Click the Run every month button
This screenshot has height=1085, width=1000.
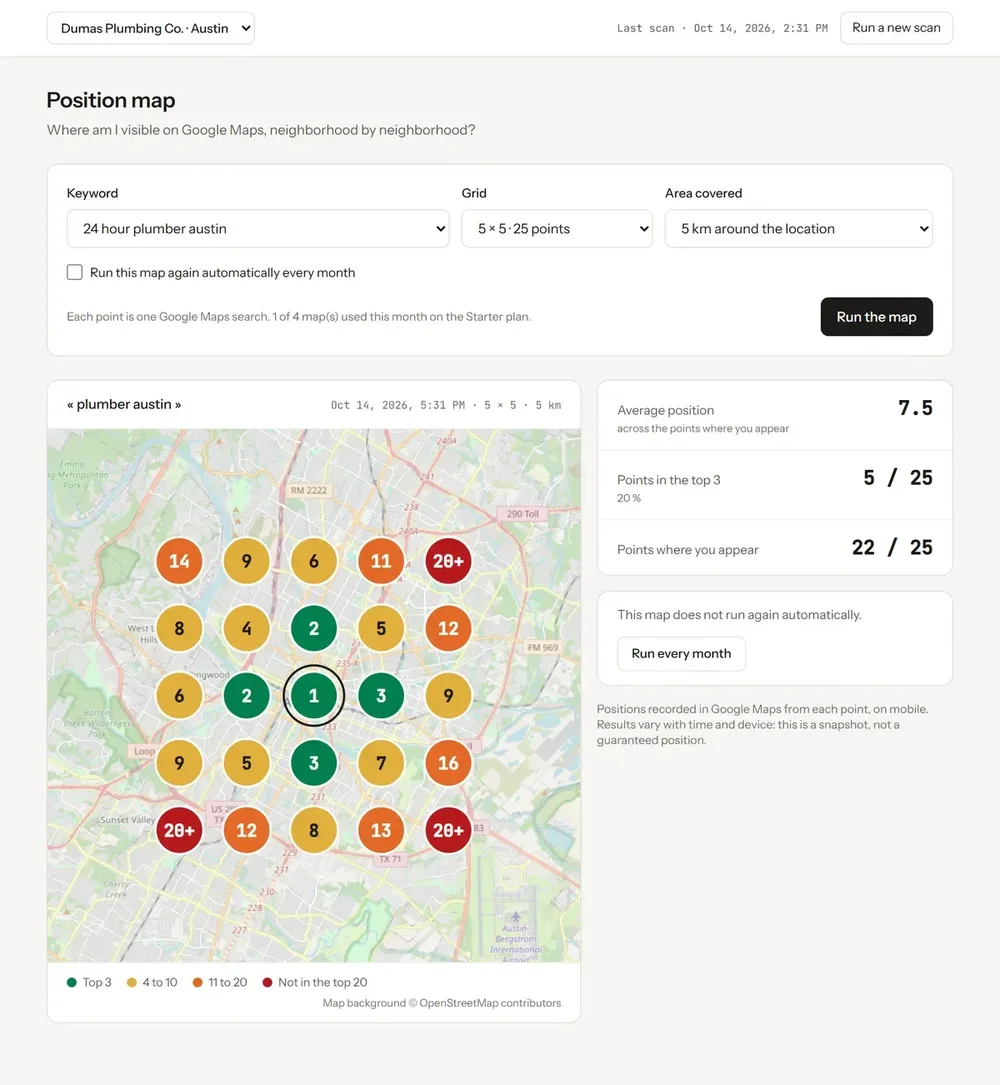[x=681, y=653]
